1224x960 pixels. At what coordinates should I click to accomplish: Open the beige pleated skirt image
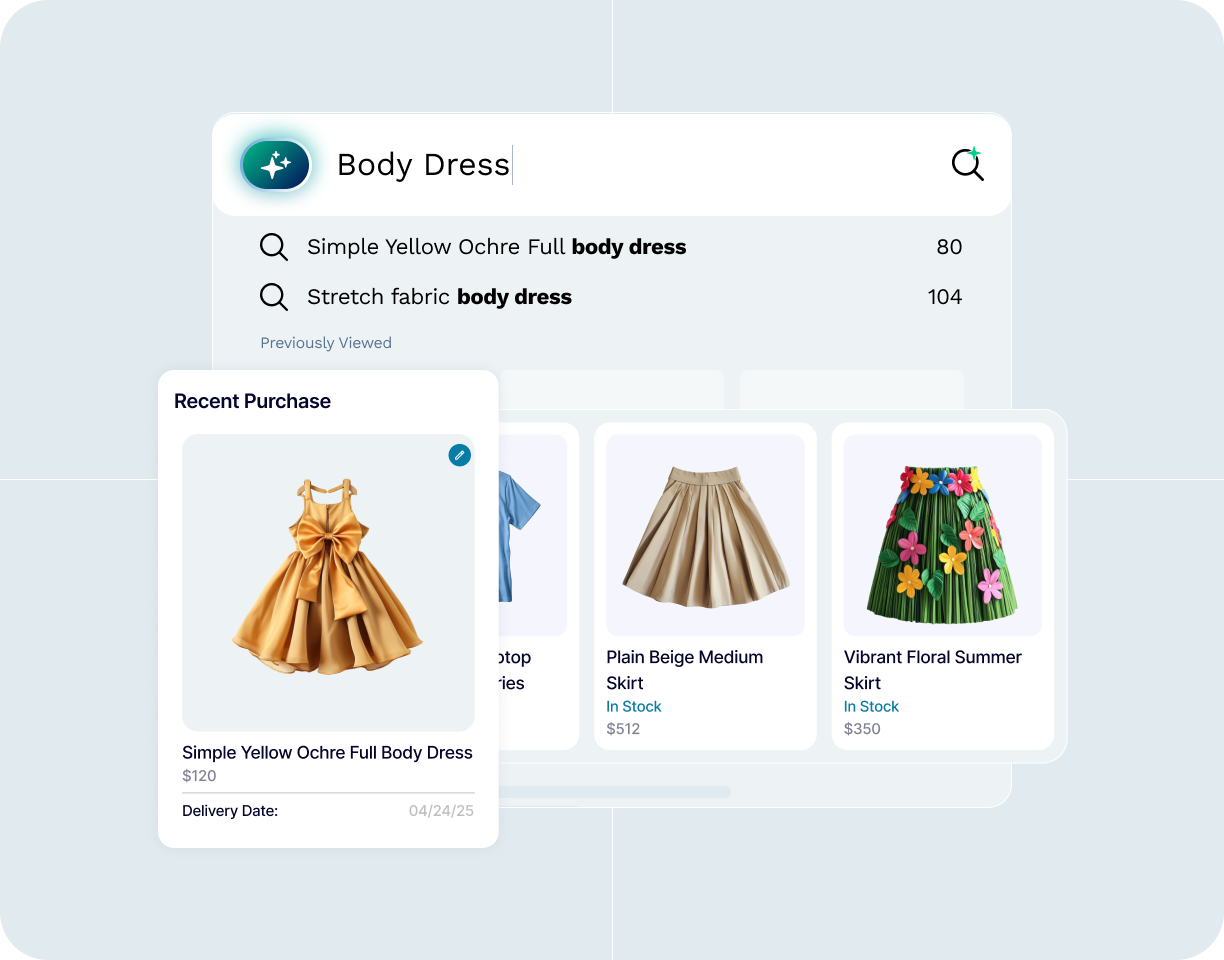[705, 535]
